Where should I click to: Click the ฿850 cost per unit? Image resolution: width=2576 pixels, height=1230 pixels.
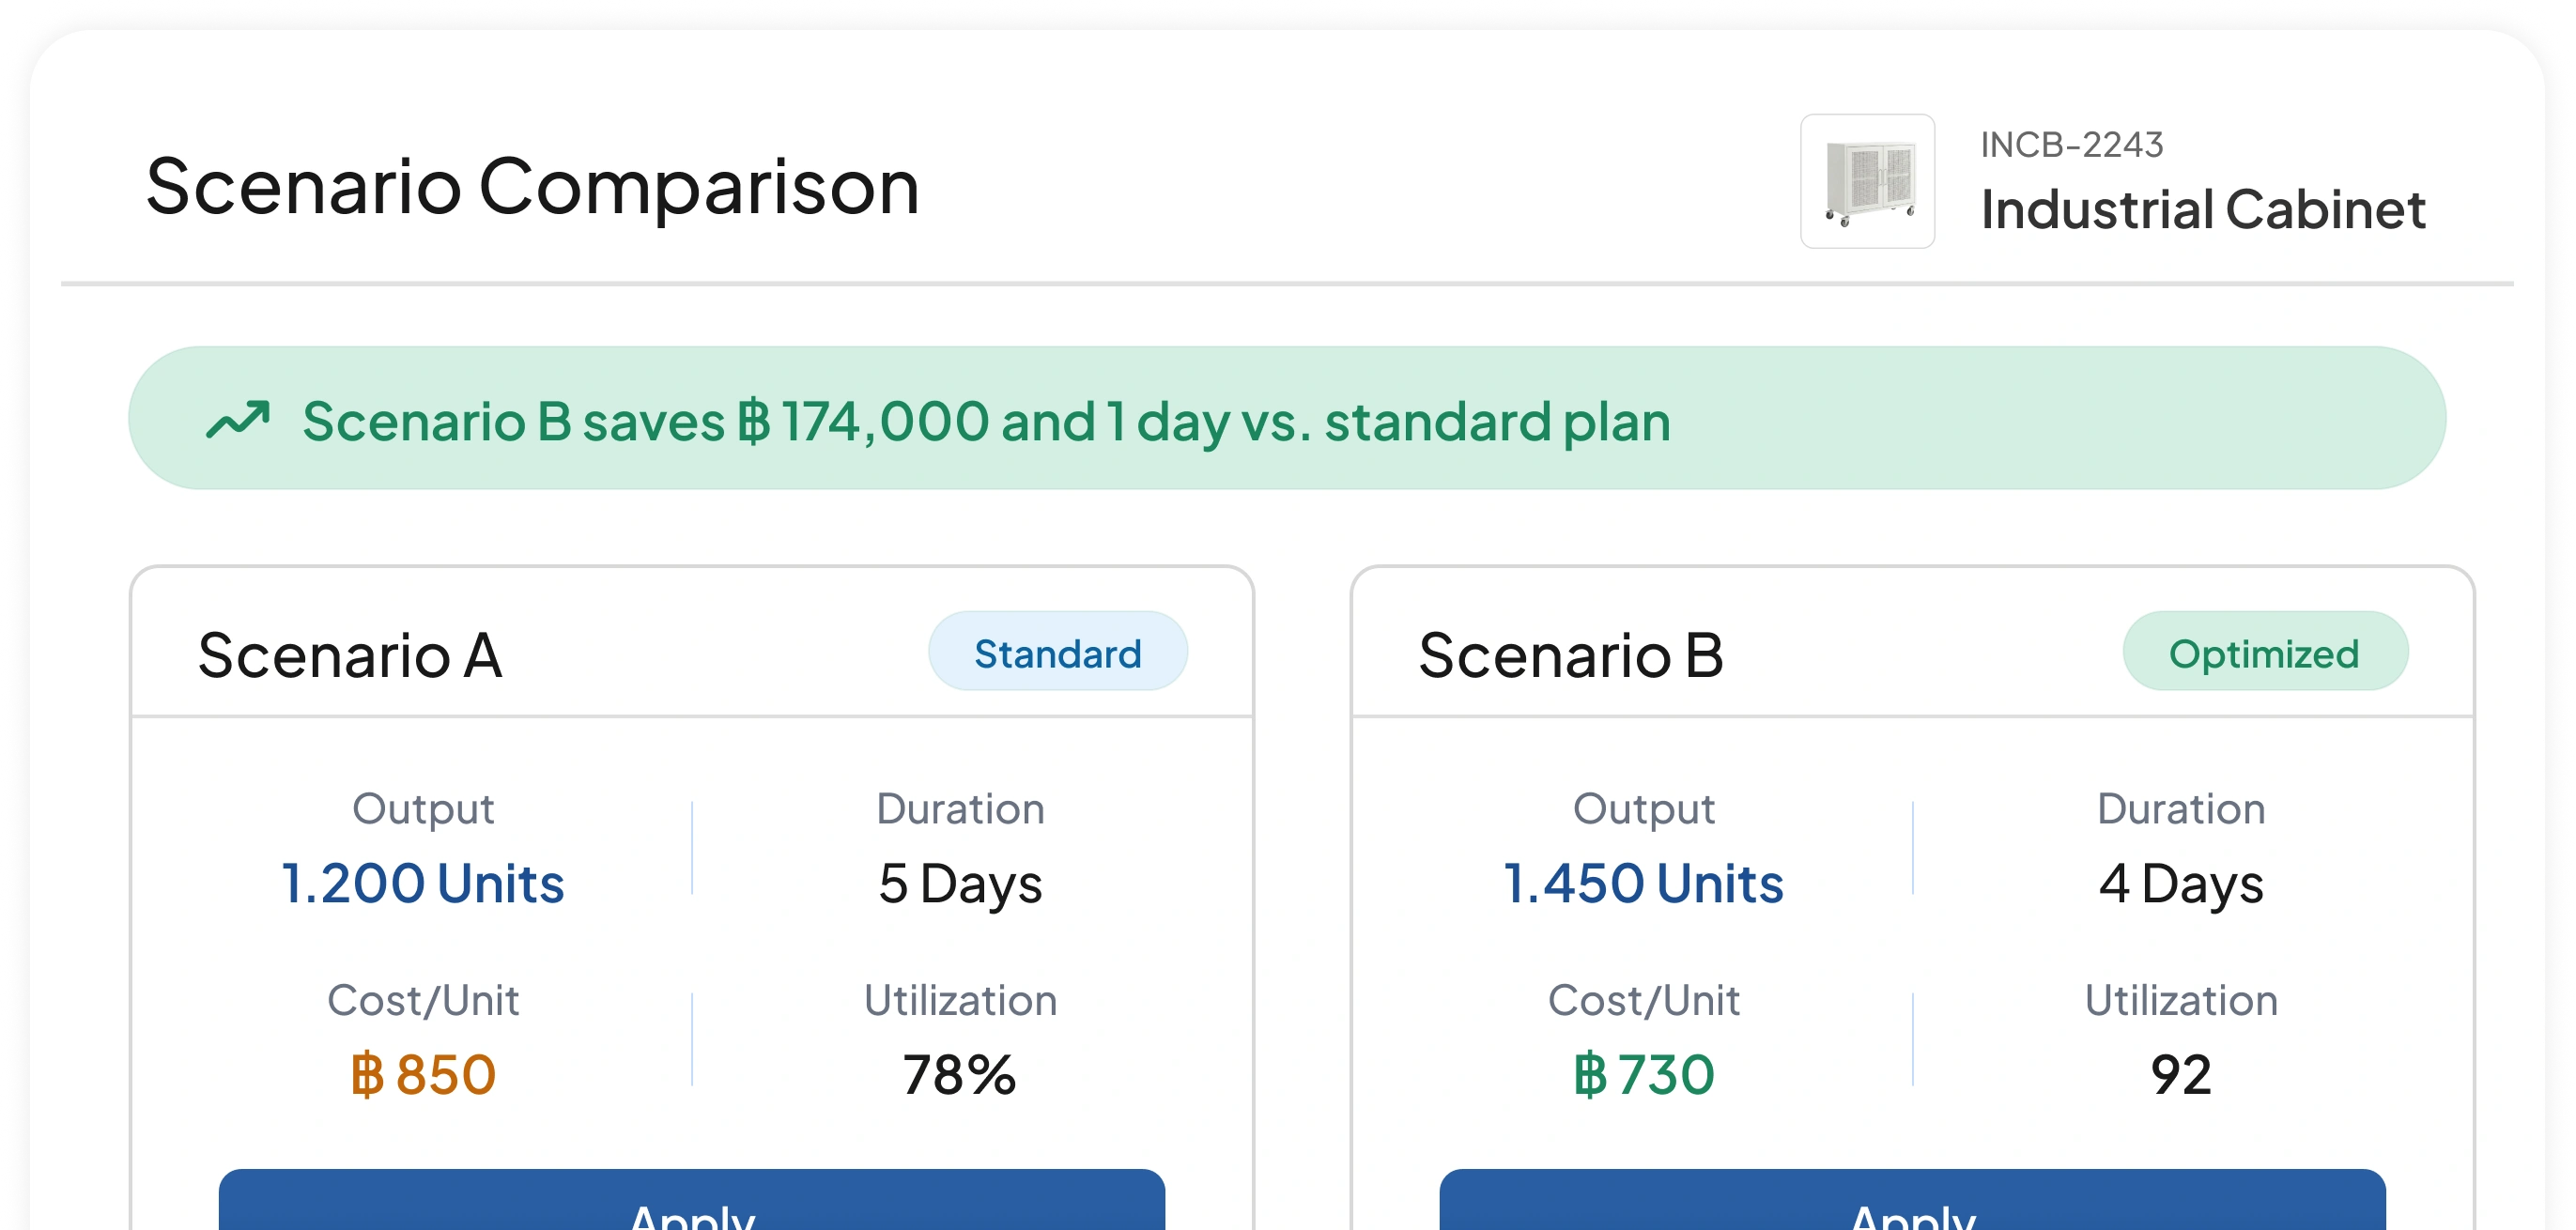[423, 1075]
